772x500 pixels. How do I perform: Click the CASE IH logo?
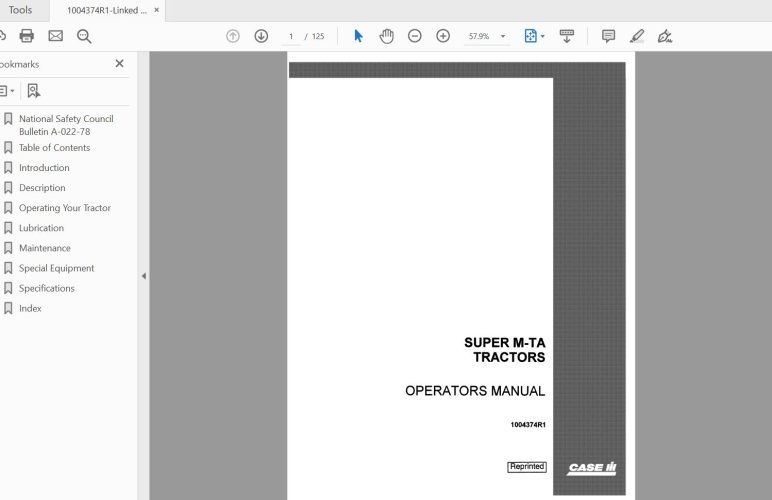pyautogui.click(x=591, y=468)
